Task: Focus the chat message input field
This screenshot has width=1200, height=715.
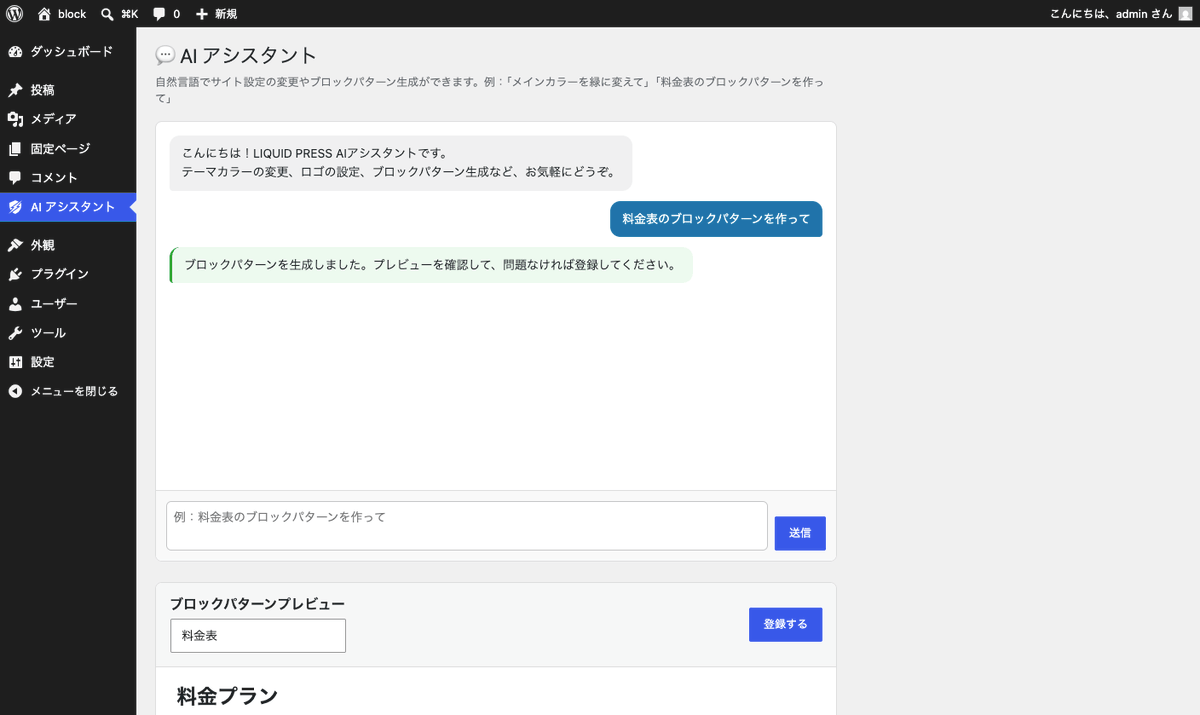Action: tap(467, 526)
